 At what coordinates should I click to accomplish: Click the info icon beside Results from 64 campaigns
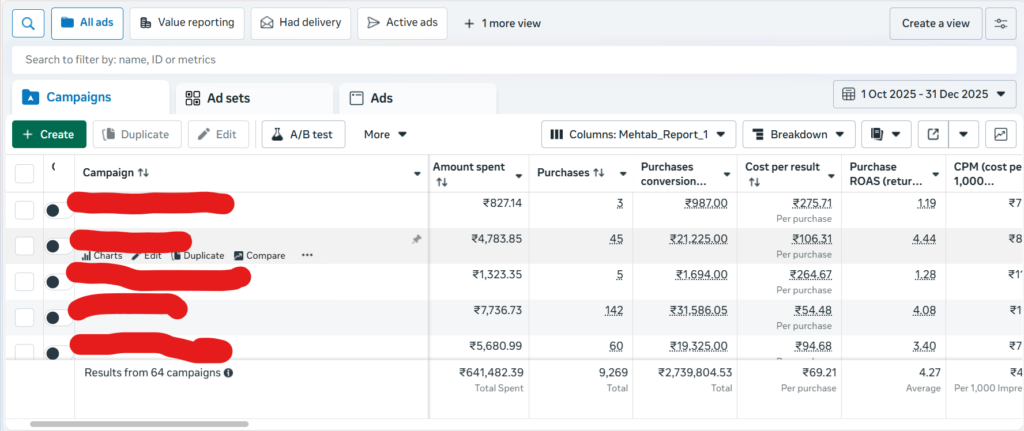(x=228, y=373)
